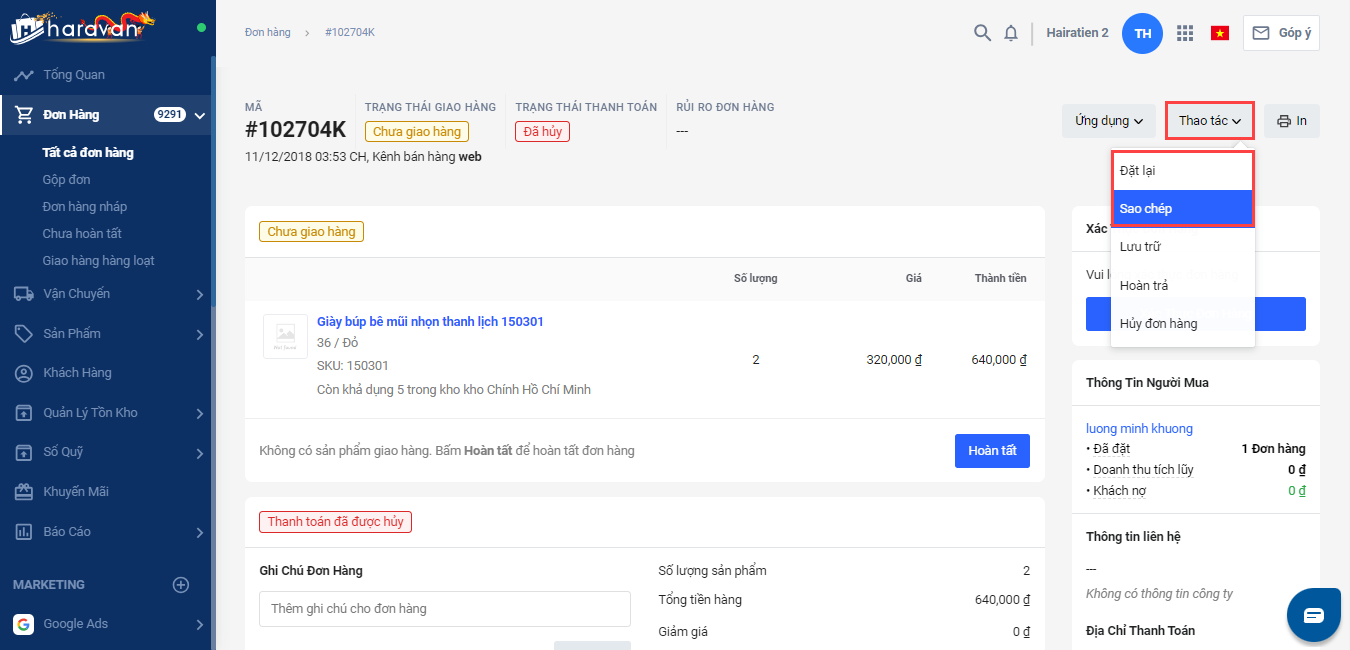
Task: Click the order note input field
Action: pos(444,609)
